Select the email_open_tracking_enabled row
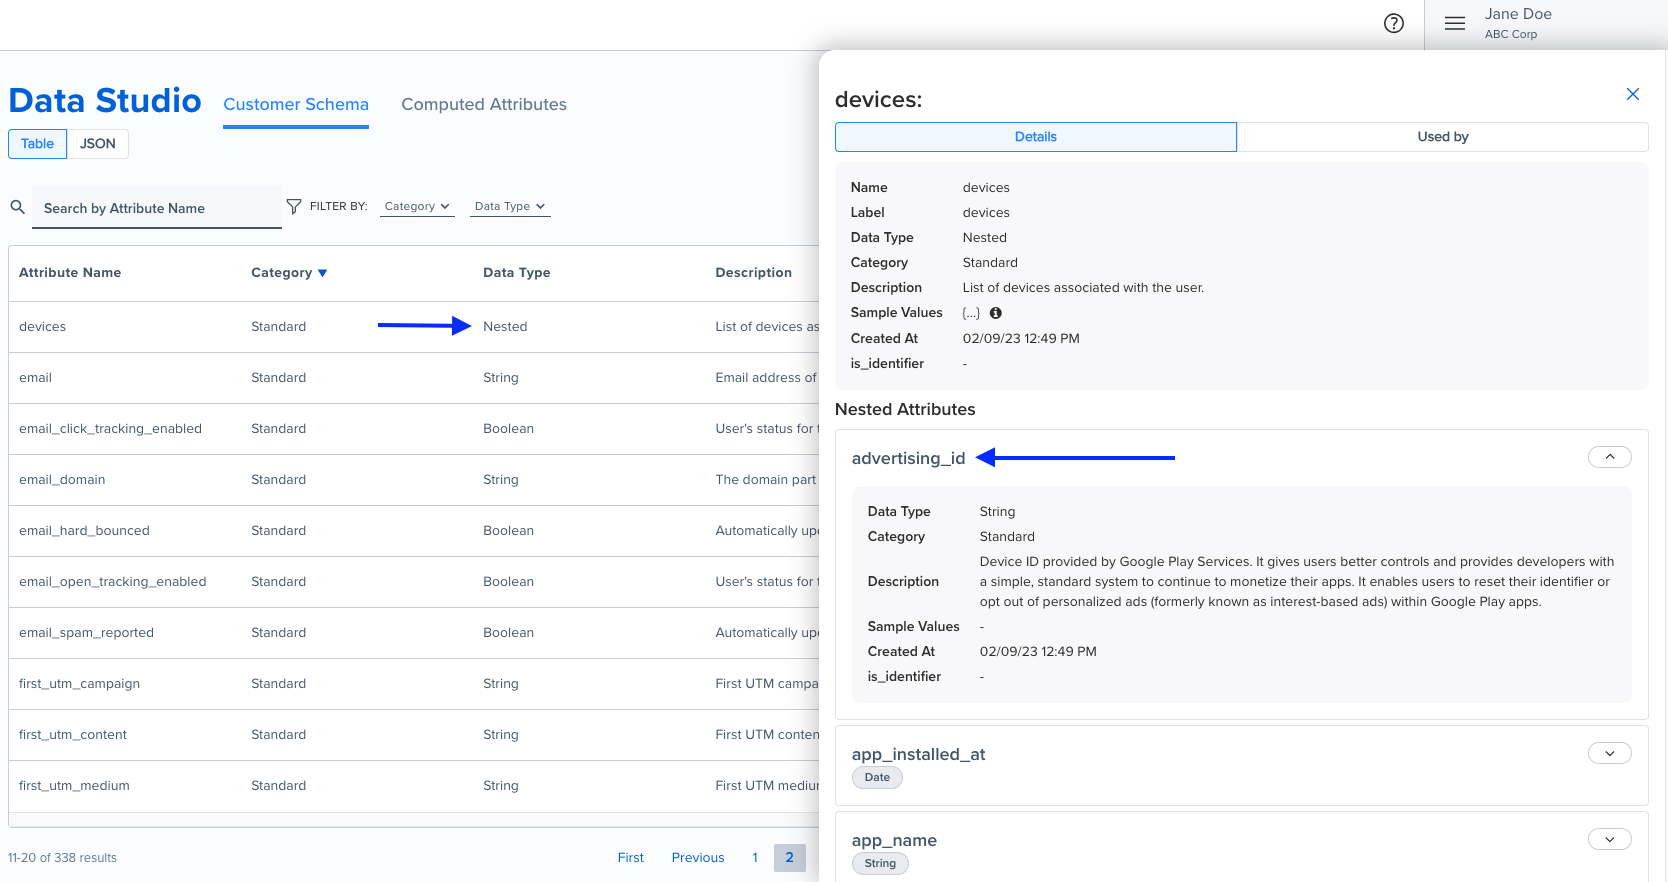Image resolution: width=1668 pixels, height=882 pixels. (414, 582)
